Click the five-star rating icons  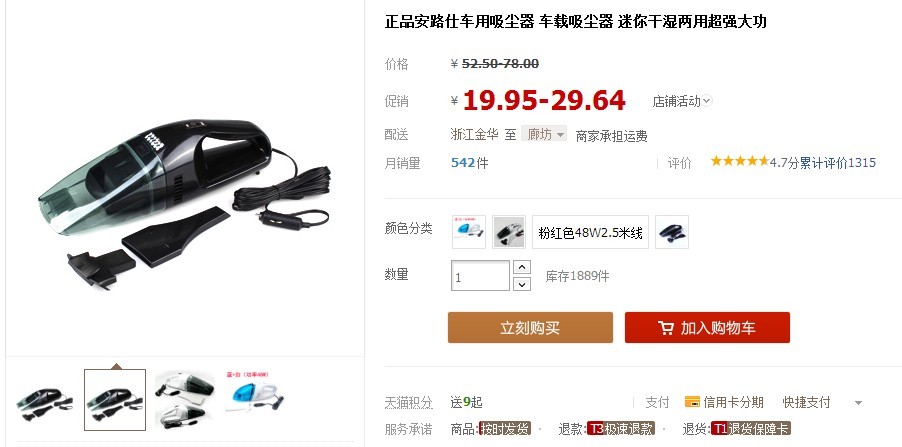pos(739,162)
